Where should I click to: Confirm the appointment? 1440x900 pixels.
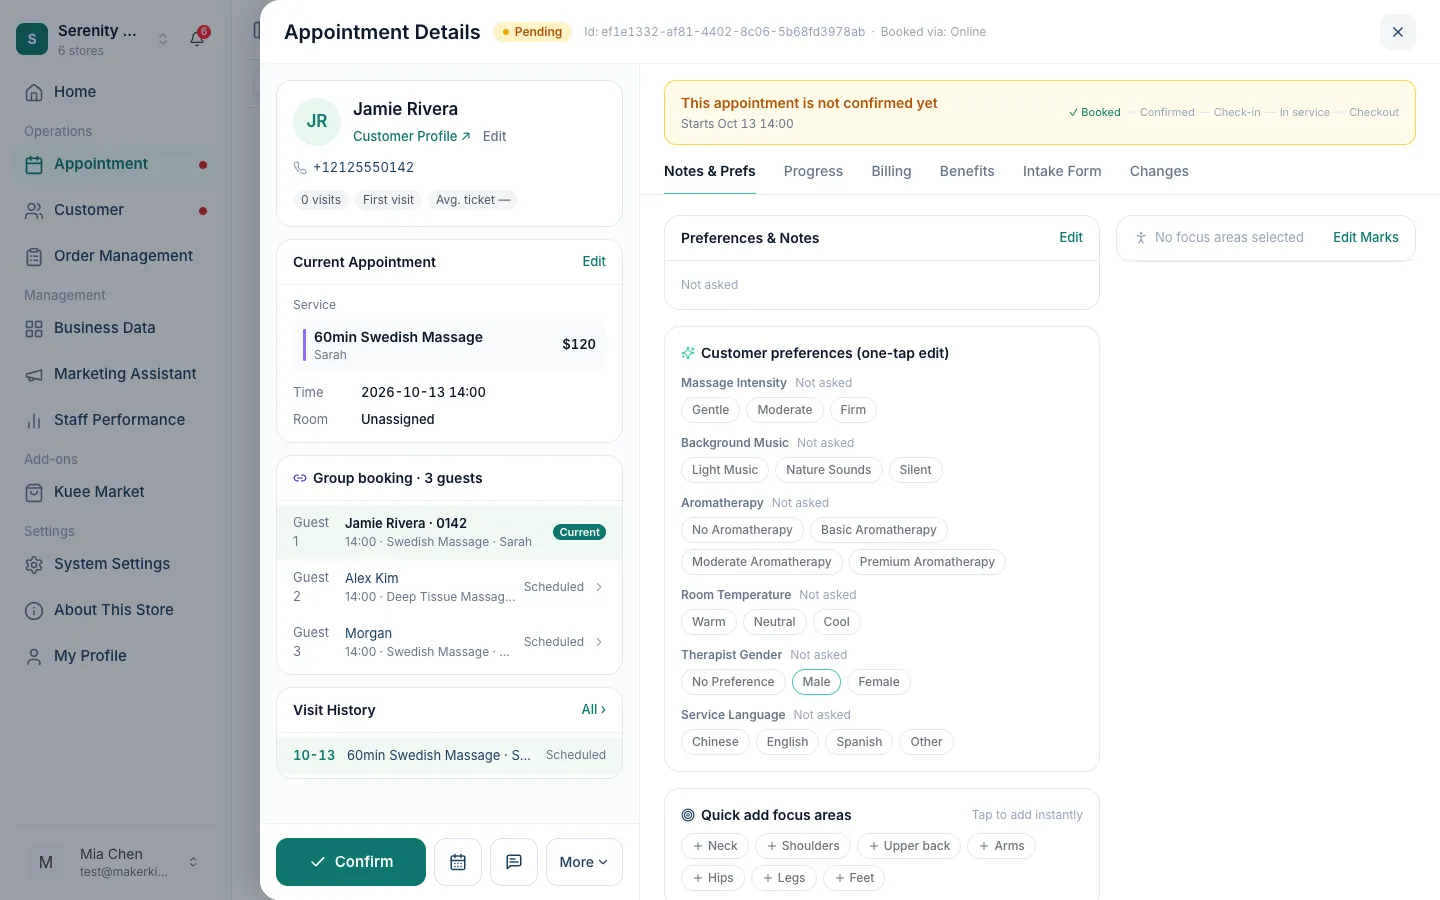click(x=351, y=862)
